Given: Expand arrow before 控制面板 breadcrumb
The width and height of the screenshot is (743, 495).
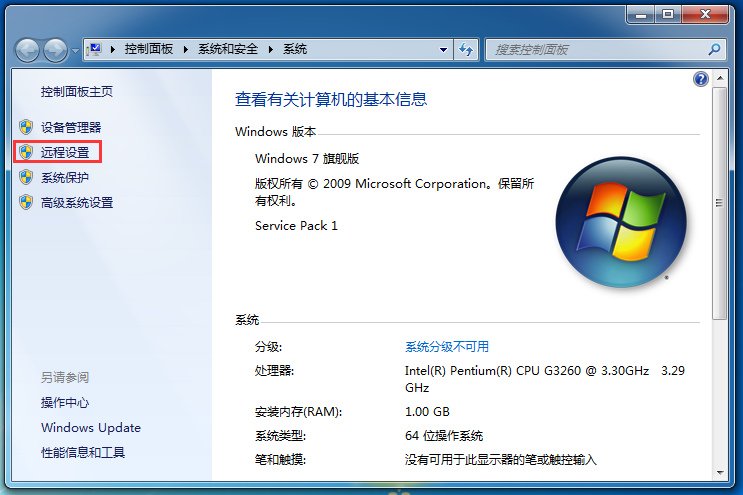Looking at the screenshot, I should click(x=113, y=49).
